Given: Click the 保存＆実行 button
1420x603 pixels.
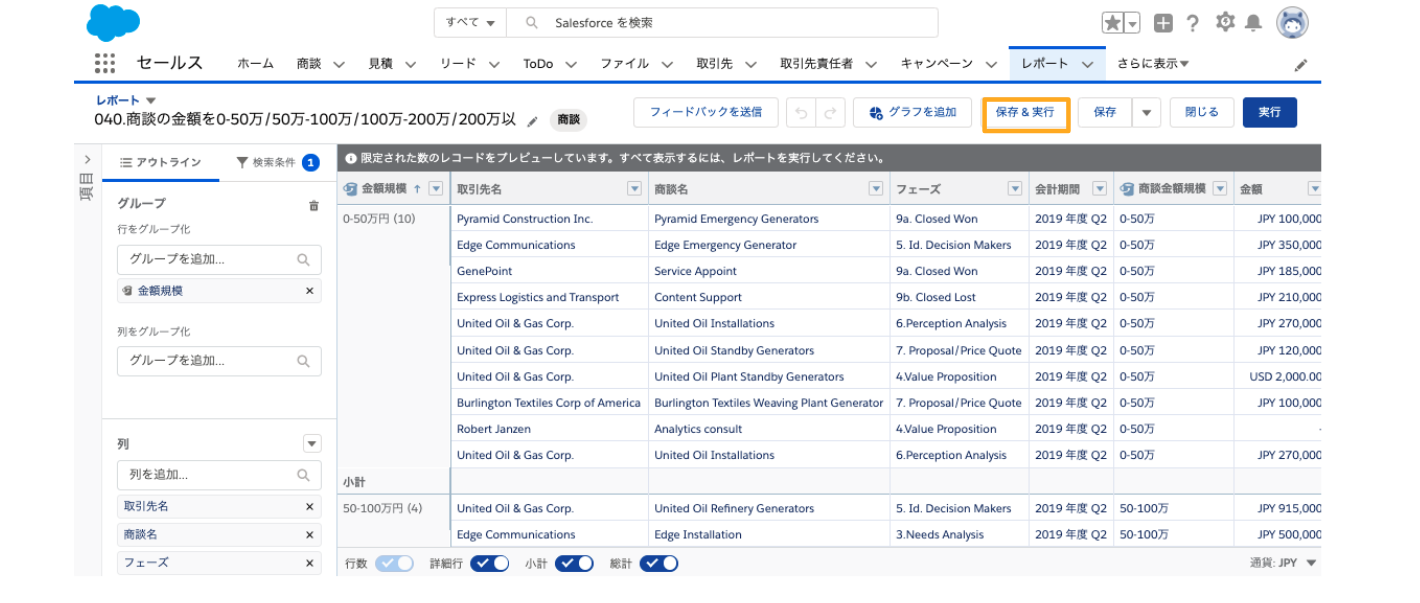Looking at the screenshot, I should point(1026,113).
